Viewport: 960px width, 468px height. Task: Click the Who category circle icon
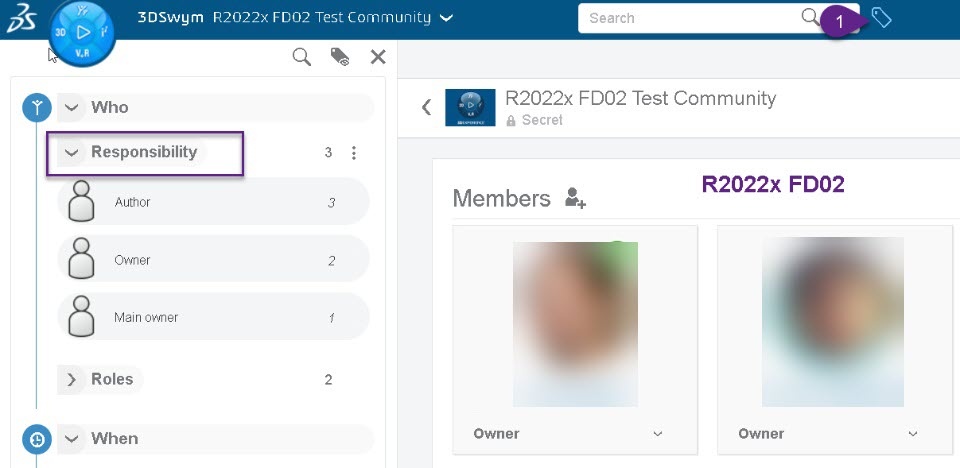(x=37, y=107)
